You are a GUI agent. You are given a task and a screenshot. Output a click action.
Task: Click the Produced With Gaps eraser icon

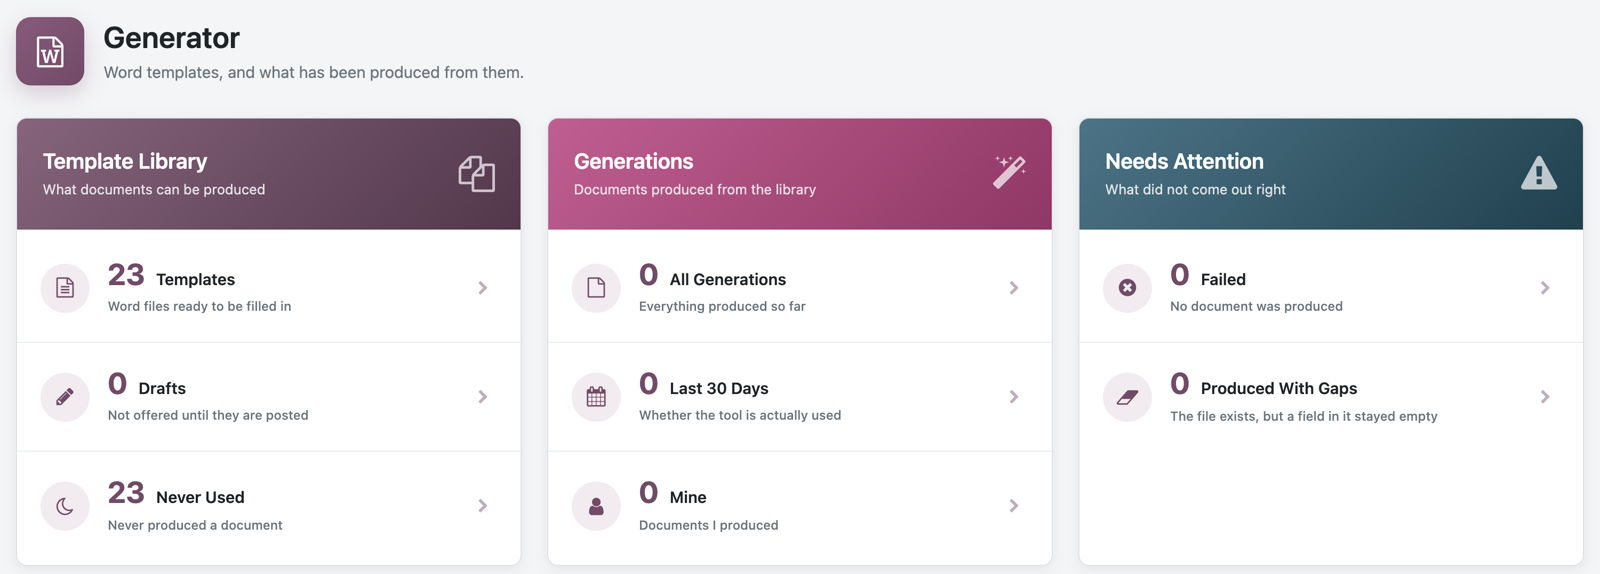point(1127,397)
